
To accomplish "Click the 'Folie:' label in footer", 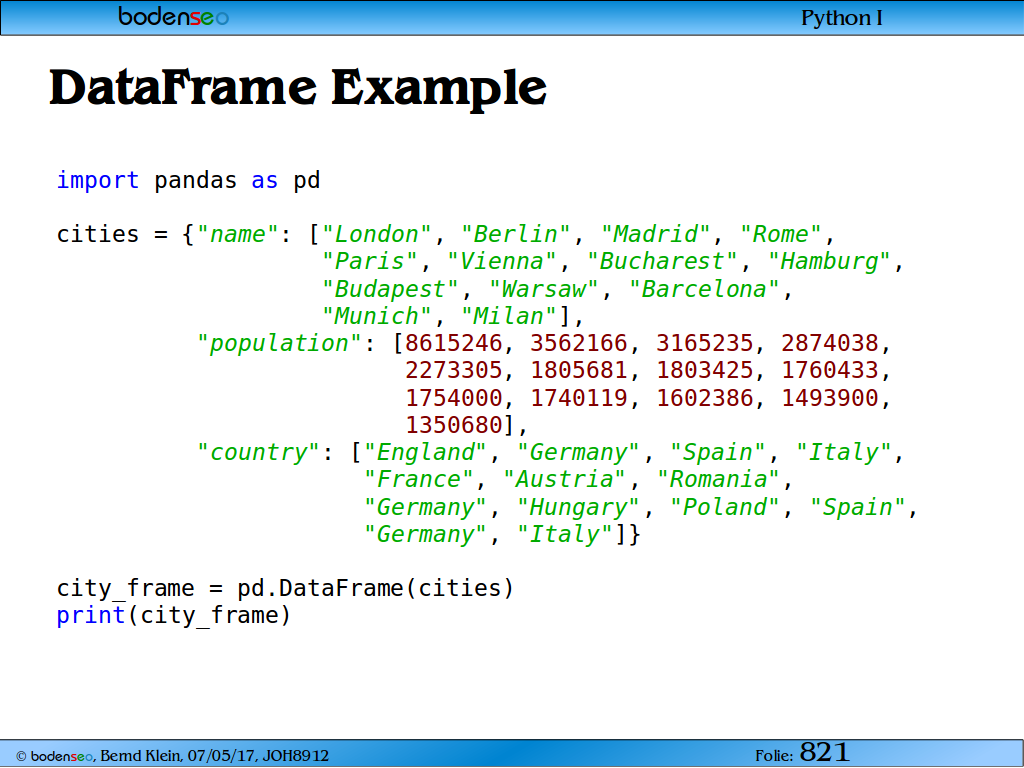I will click(775, 756).
